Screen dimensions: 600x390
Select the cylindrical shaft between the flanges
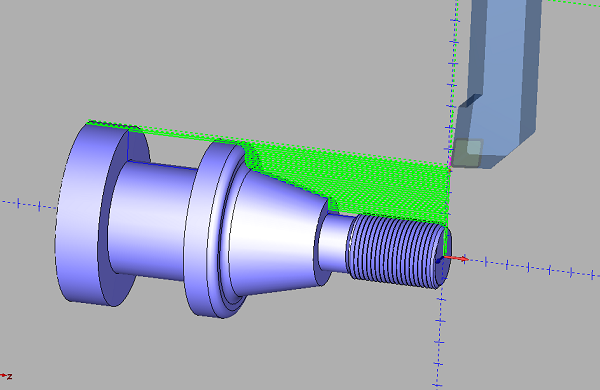[153, 220]
